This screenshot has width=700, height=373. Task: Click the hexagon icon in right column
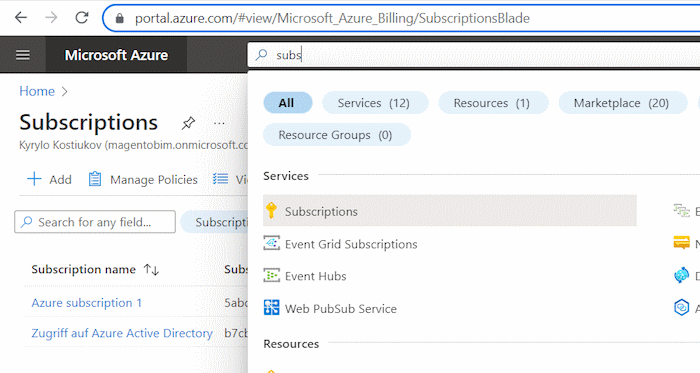click(681, 307)
